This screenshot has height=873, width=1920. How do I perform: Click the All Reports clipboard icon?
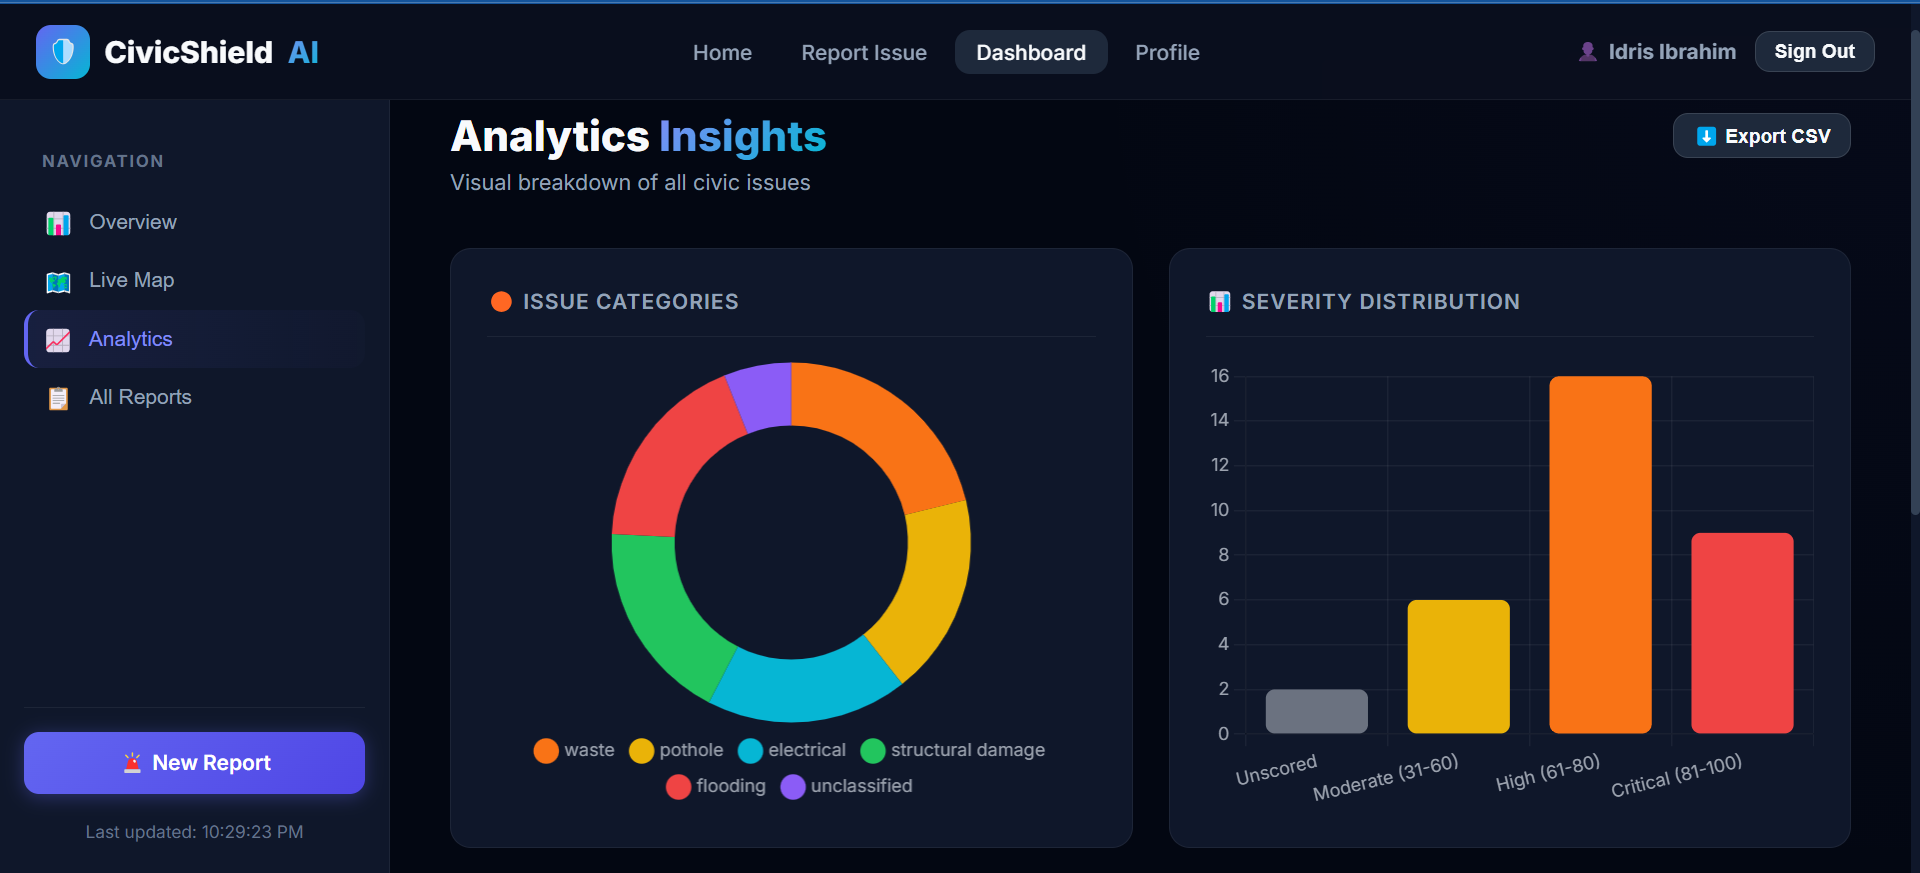[x=58, y=398]
